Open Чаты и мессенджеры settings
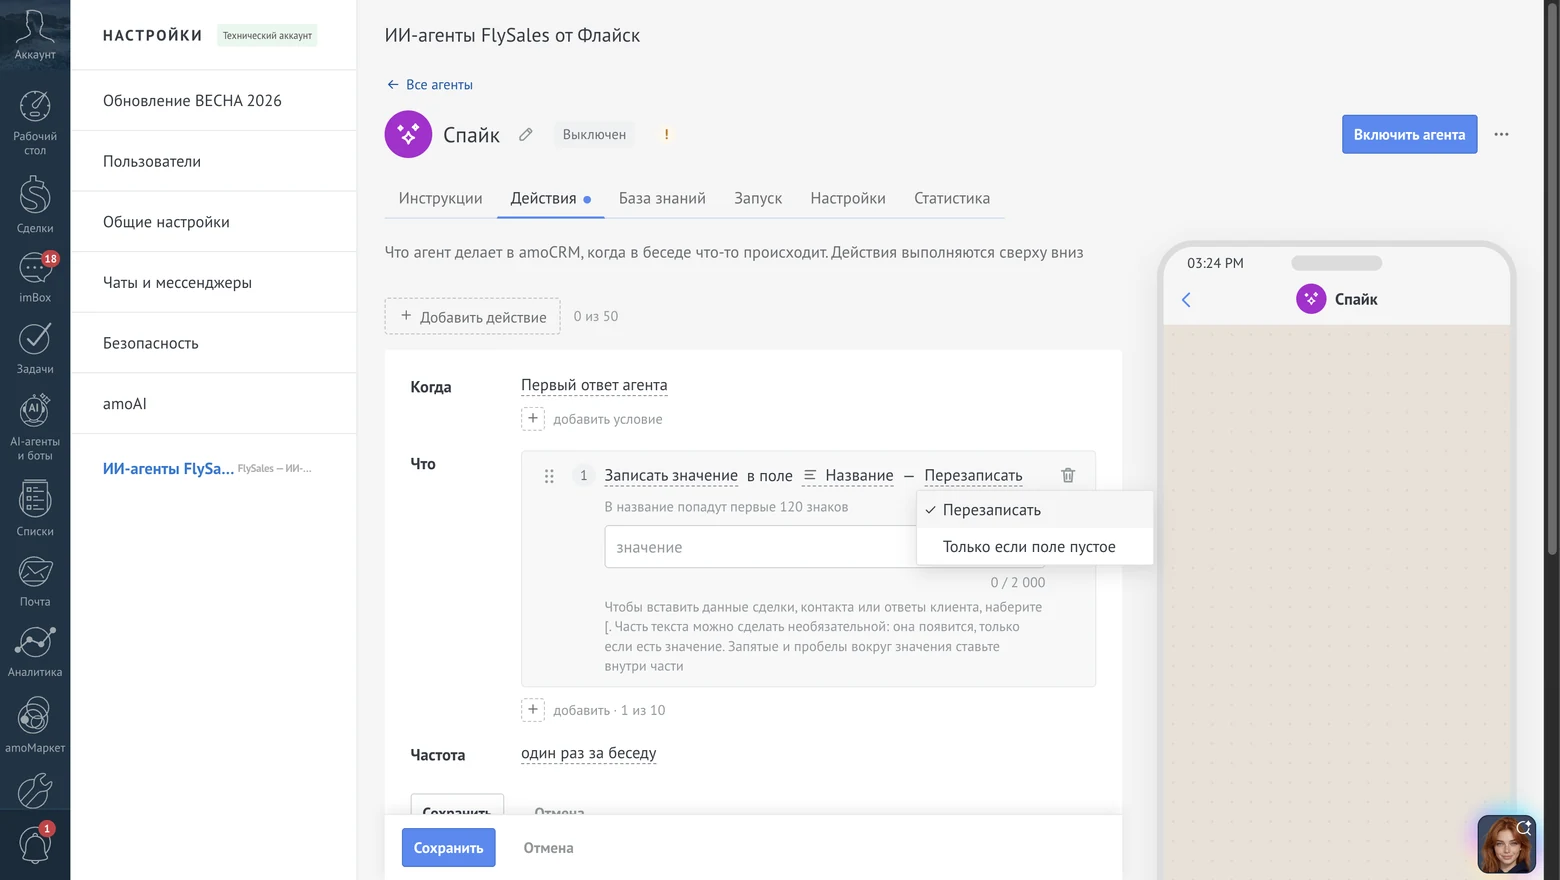The height and width of the screenshot is (880, 1560). coord(213,282)
